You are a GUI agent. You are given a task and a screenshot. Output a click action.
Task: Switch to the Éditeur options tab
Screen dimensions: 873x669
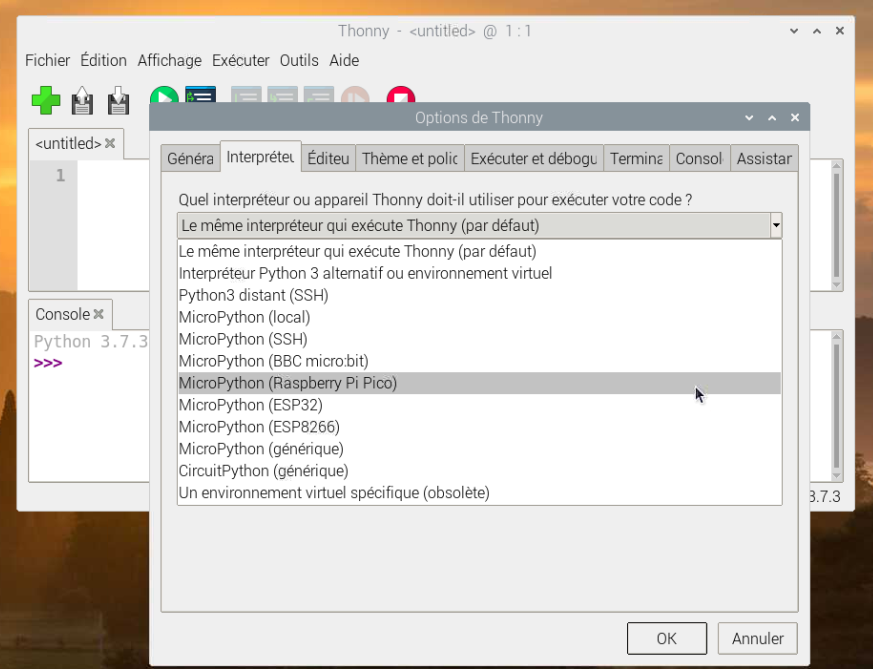(328, 159)
